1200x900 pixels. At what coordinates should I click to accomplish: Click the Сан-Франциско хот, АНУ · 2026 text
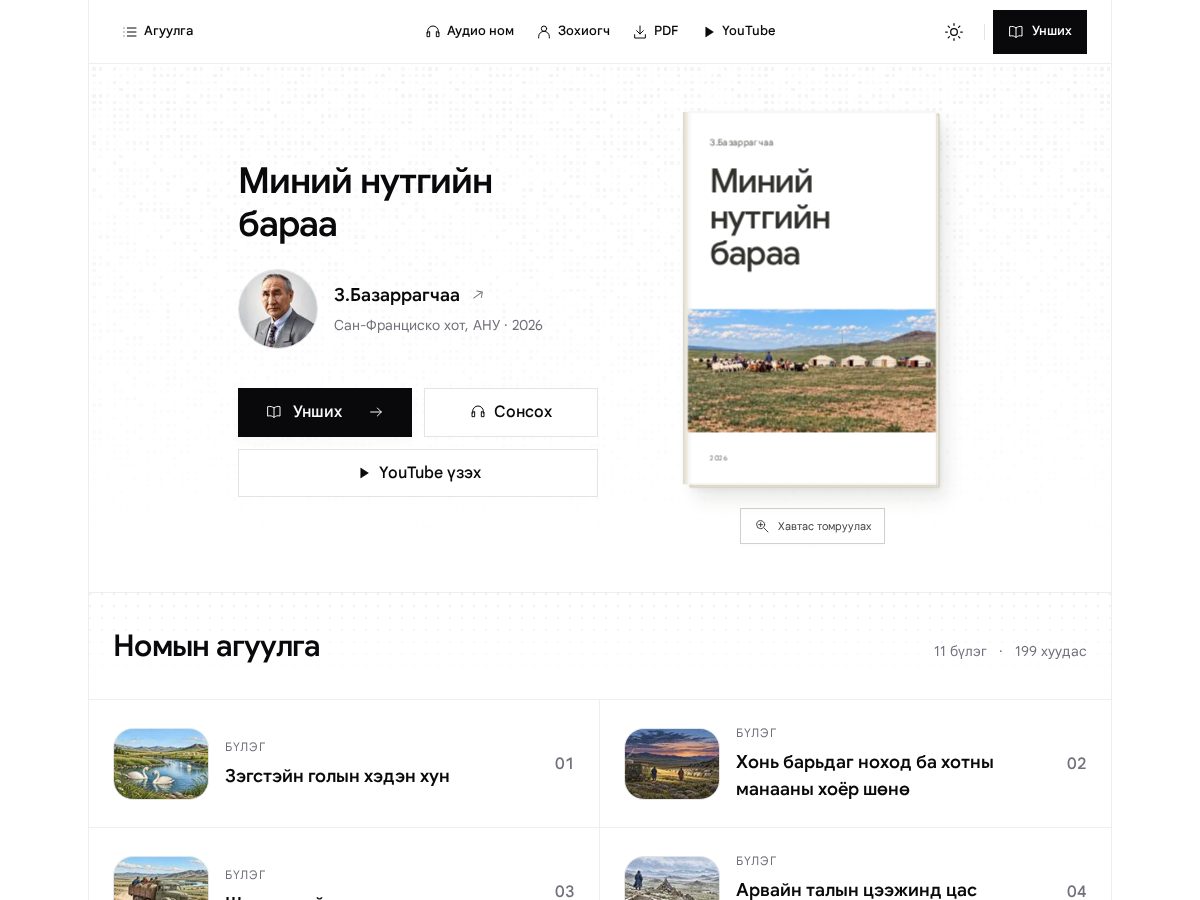438,326
